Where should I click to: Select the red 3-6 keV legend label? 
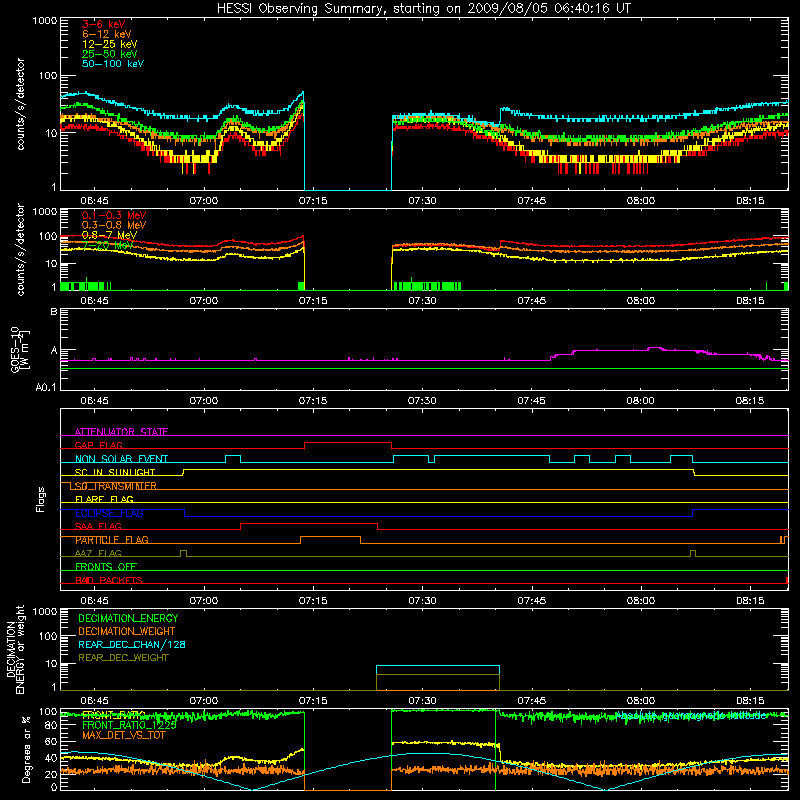point(104,24)
